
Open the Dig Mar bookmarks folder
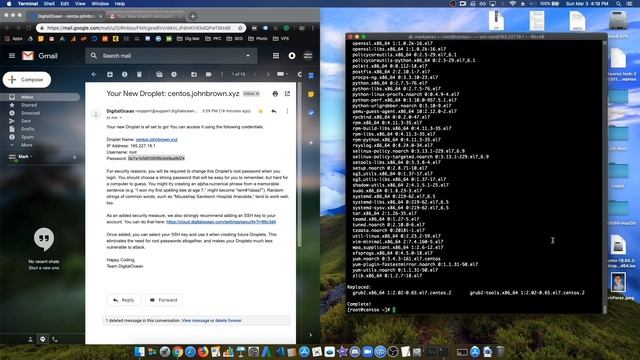coord(188,39)
